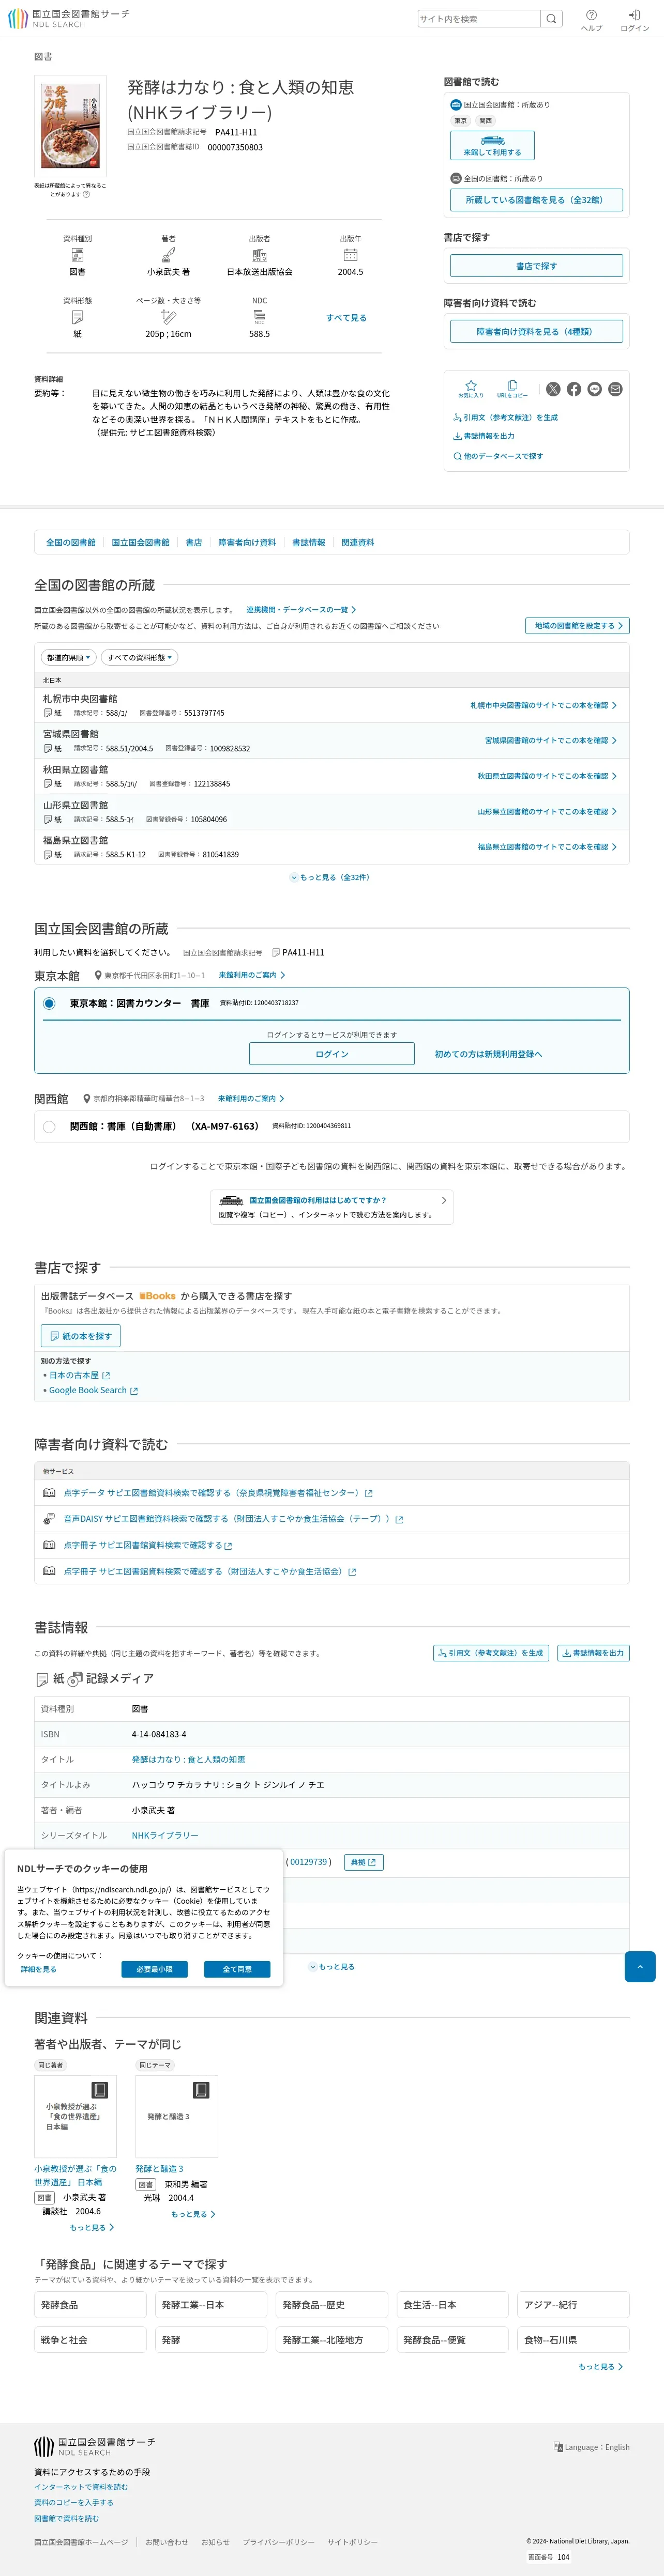Click 障害者向け資料を見る(4種類) button
Viewport: 664px width, 2576px height.
[536, 331]
